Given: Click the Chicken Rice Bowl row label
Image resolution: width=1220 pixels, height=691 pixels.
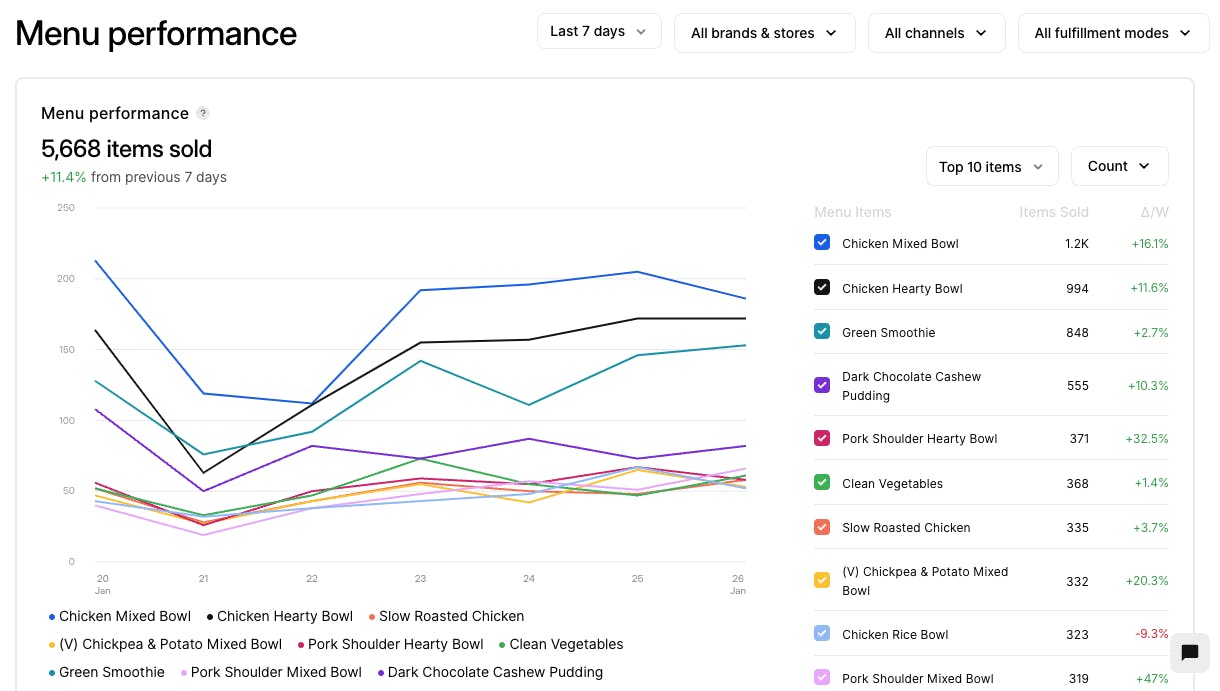Looking at the screenshot, I should tap(894, 634).
